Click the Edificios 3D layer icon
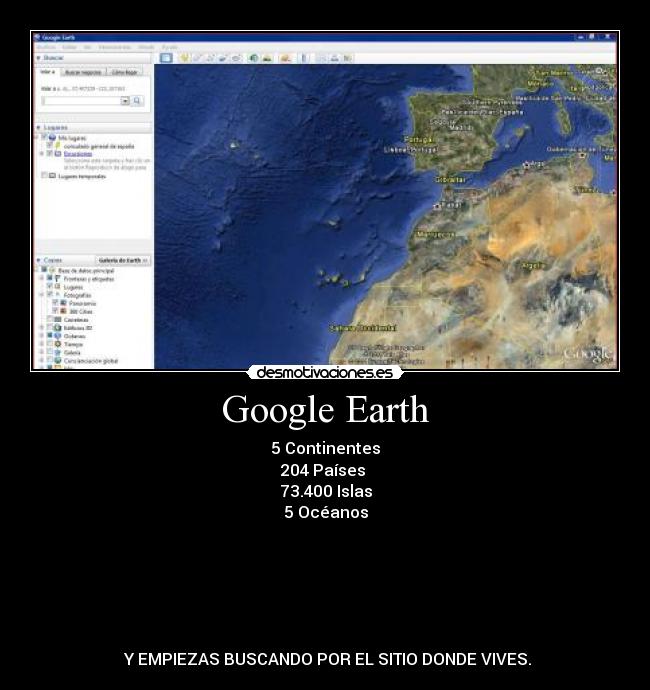This screenshot has height=690, width=650. click(x=58, y=328)
